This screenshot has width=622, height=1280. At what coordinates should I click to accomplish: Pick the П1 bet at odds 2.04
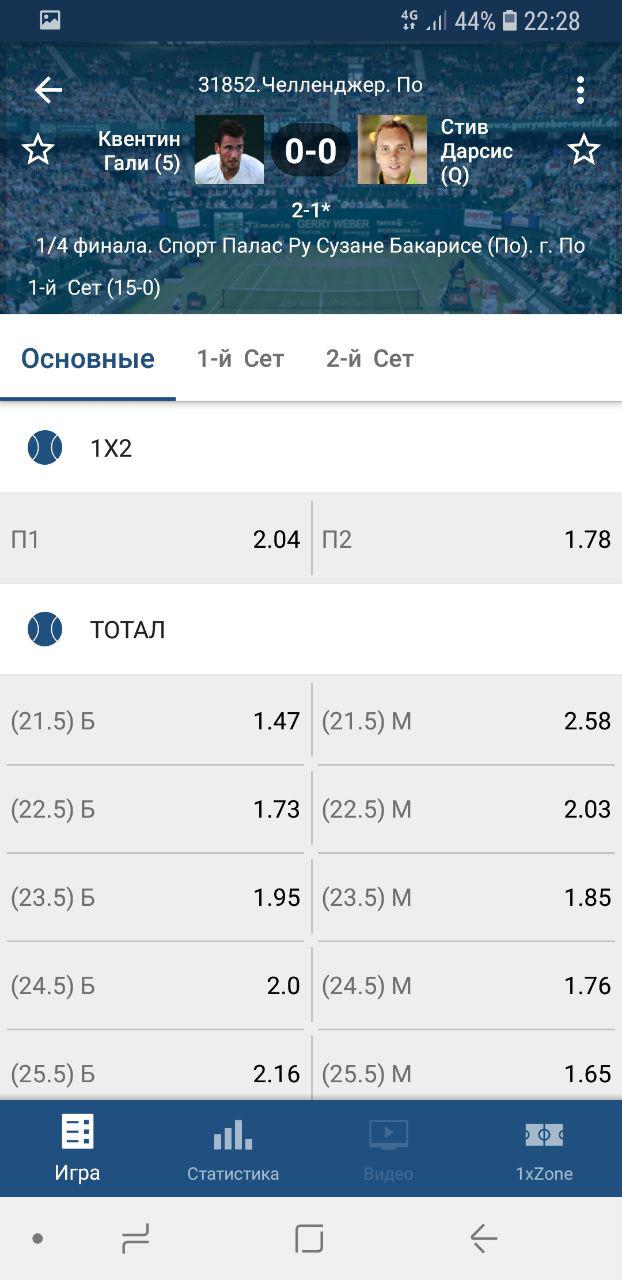(156, 540)
